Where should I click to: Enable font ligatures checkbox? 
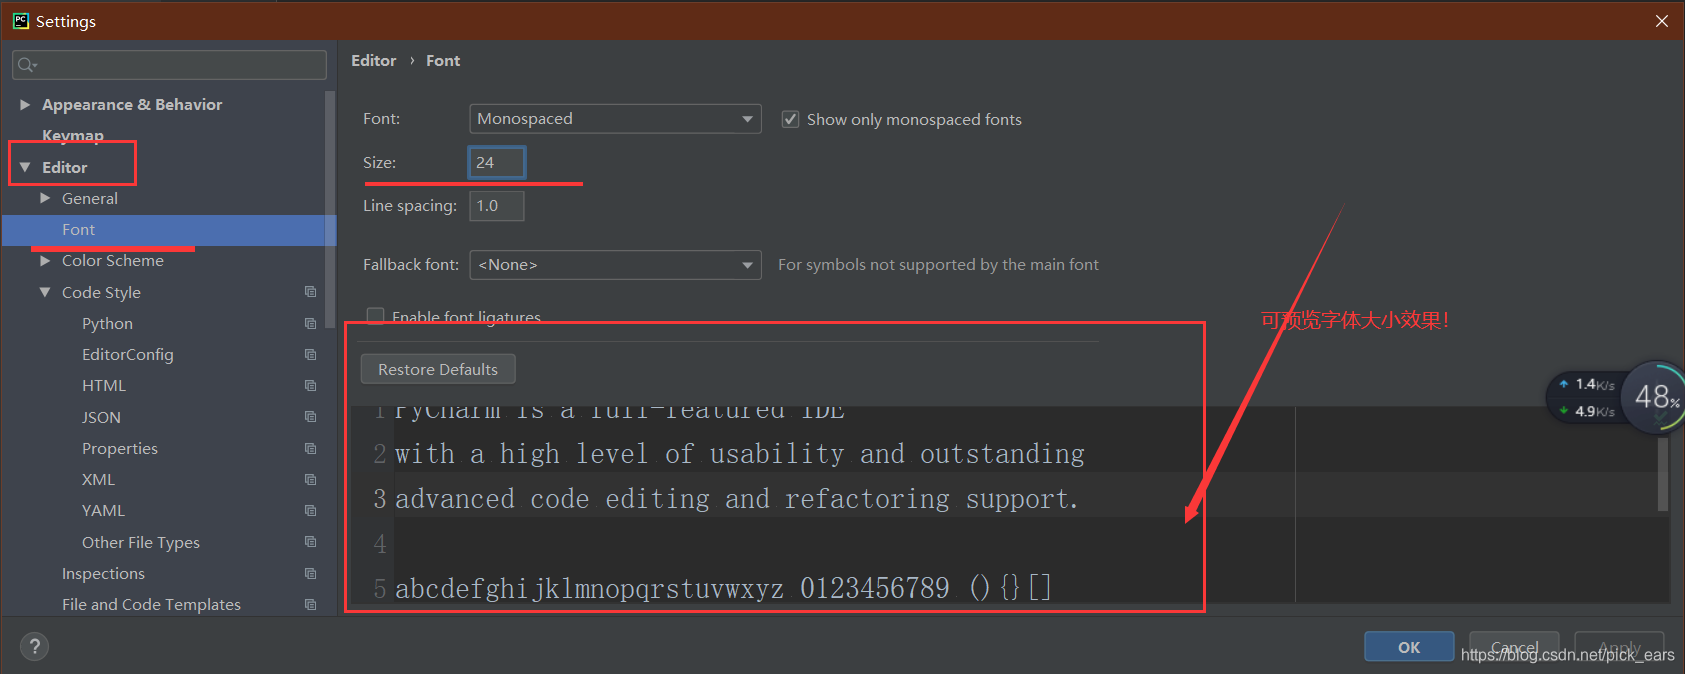376,316
